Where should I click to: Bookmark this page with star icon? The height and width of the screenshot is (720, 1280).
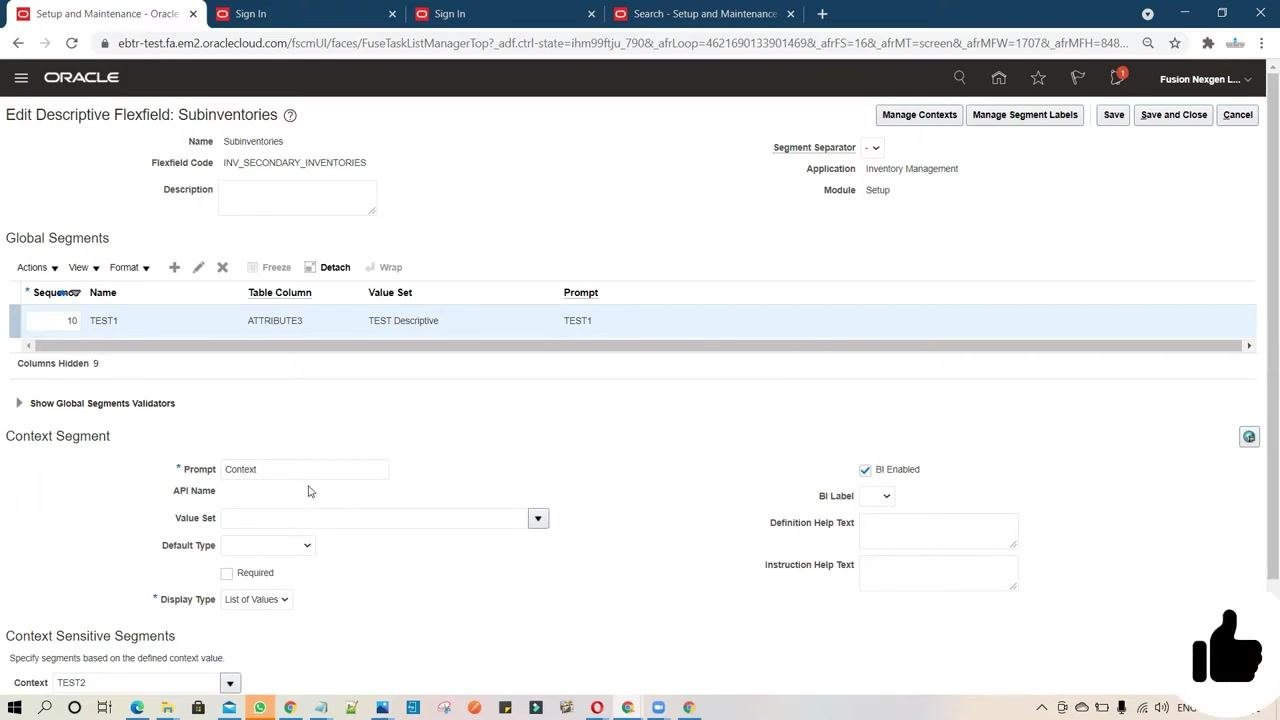click(x=1175, y=43)
